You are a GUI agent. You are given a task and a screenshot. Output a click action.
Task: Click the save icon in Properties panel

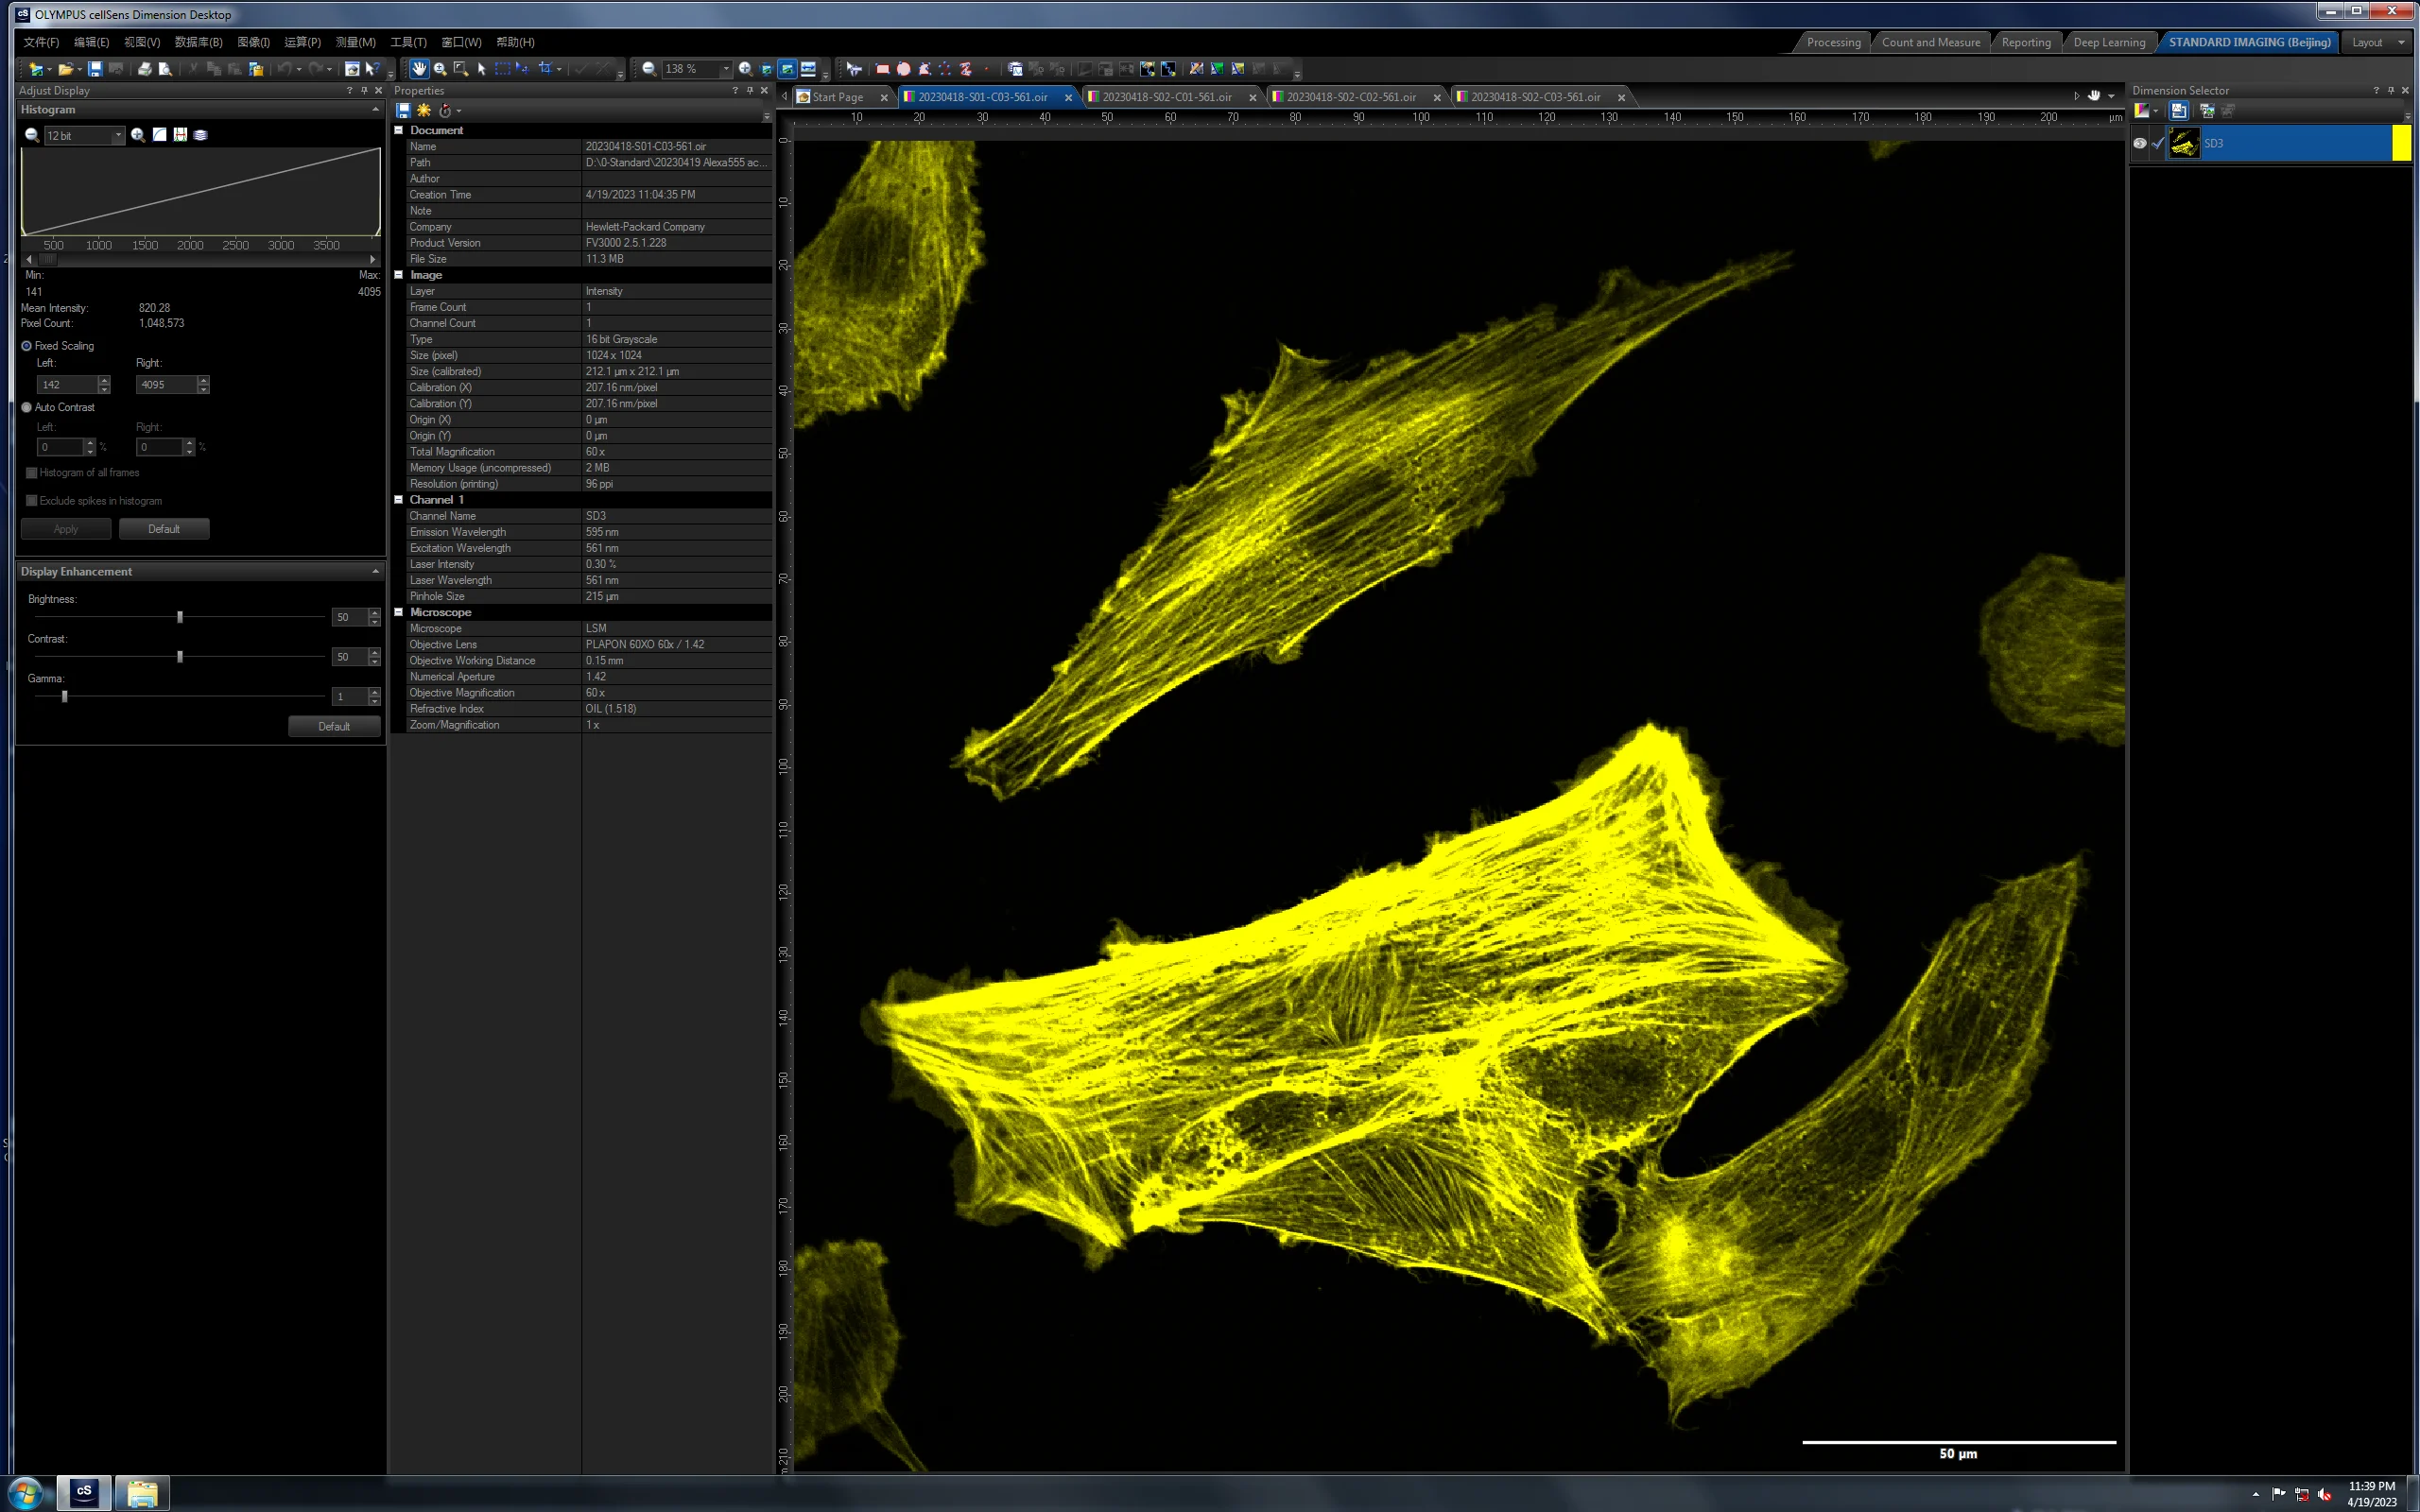[x=403, y=110]
